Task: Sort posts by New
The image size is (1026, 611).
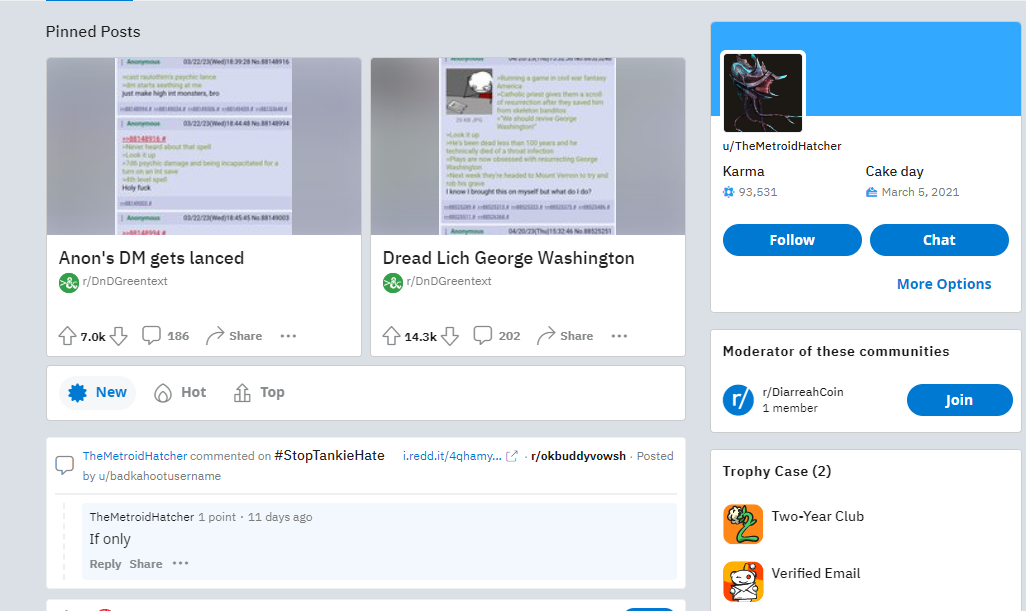Action: (97, 393)
